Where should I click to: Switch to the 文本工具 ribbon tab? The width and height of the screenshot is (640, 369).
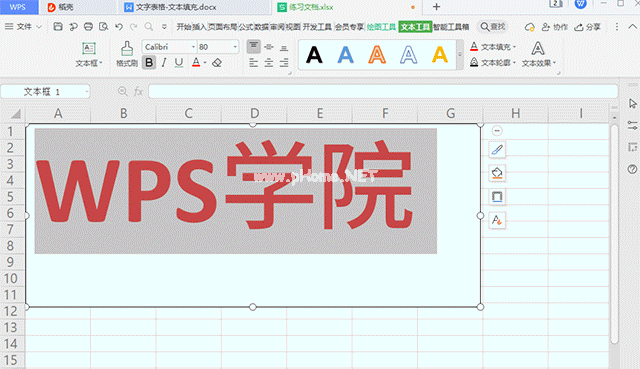(415, 27)
